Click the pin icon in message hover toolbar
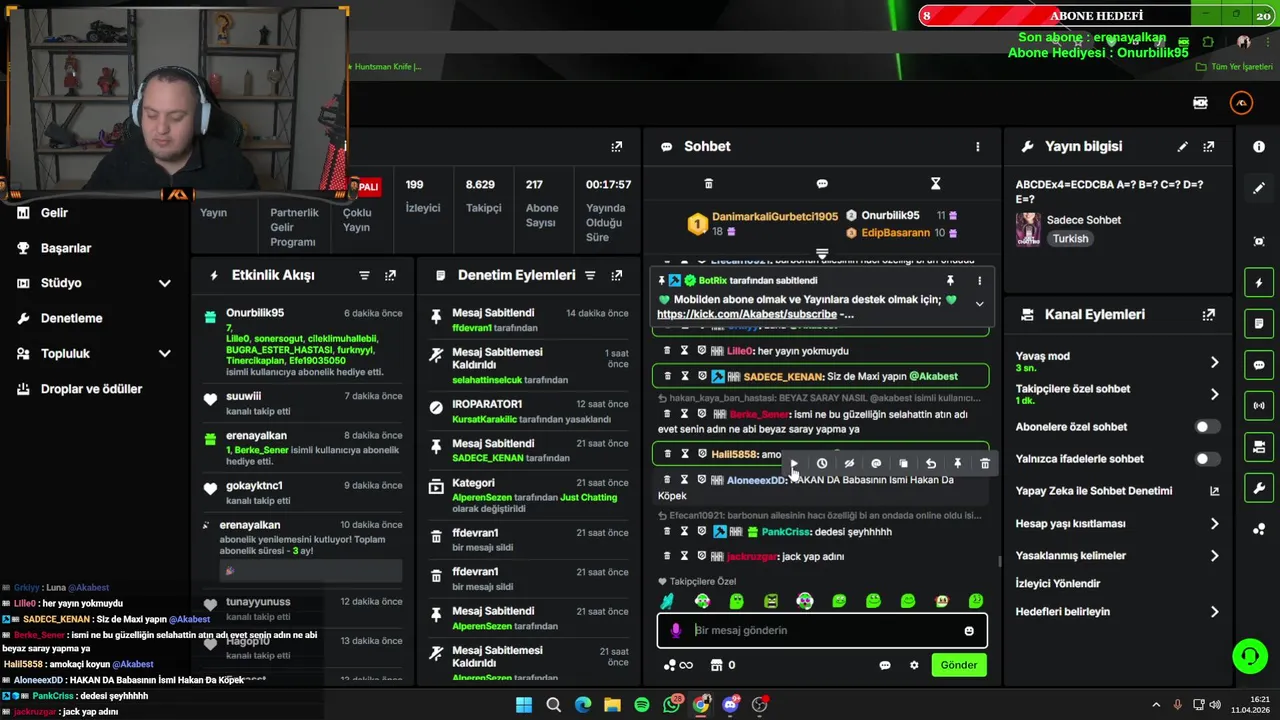 (x=957, y=464)
